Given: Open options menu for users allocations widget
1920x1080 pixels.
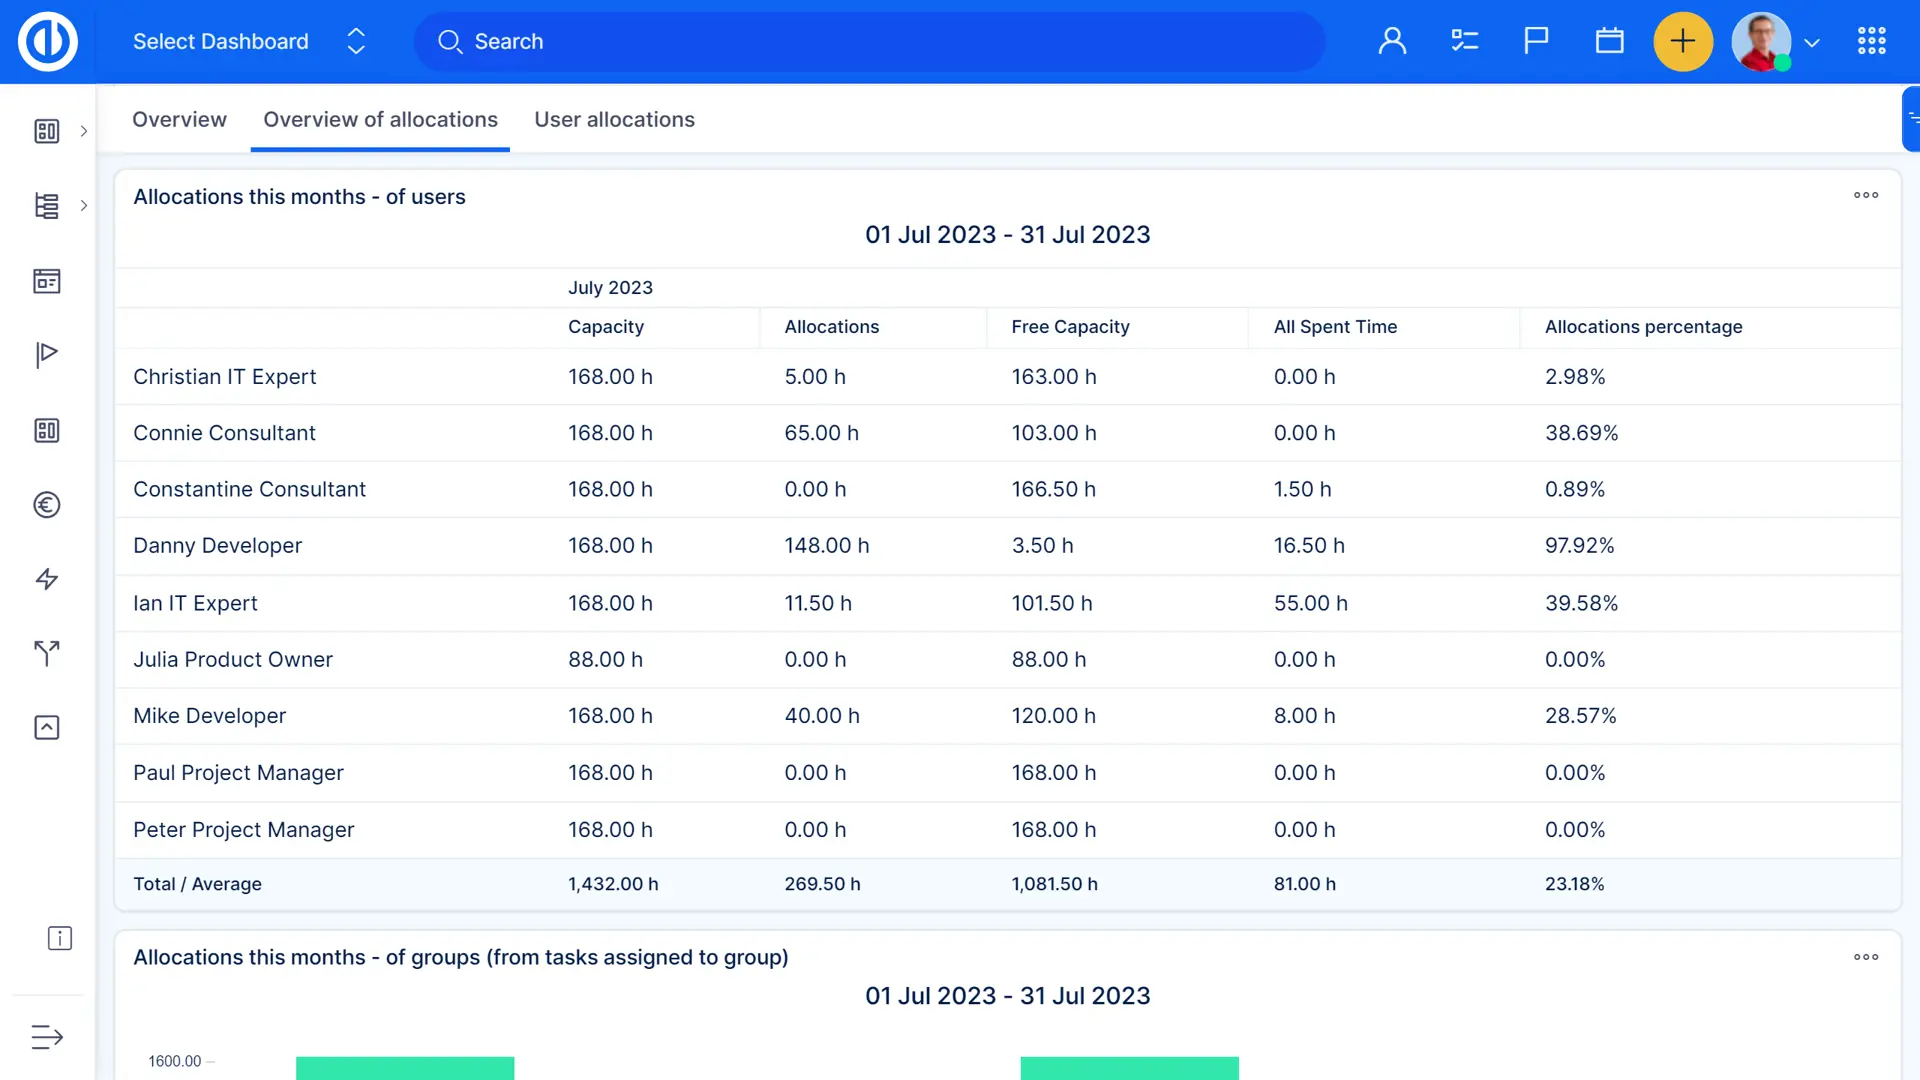Looking at the screenshot, I should [x=1865, y=195].
